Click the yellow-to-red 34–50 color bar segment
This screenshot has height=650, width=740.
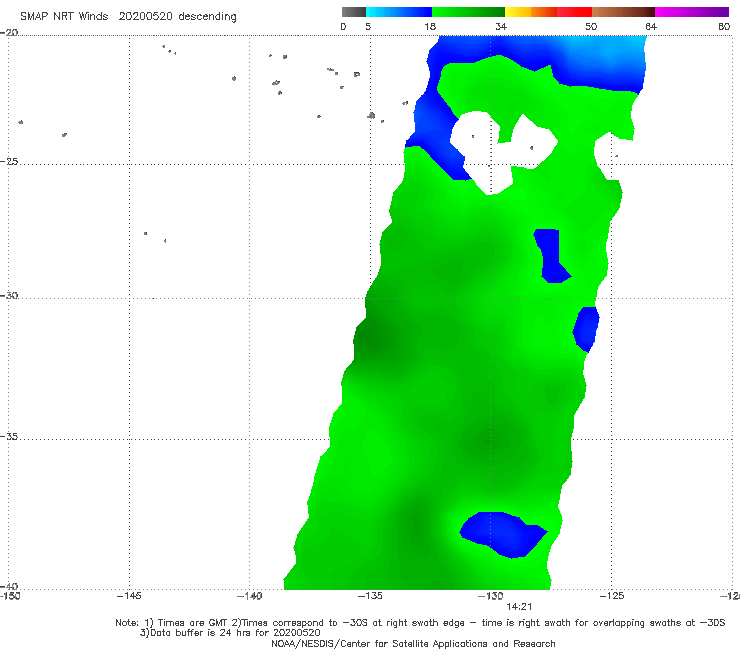click(x=548, y=12)
